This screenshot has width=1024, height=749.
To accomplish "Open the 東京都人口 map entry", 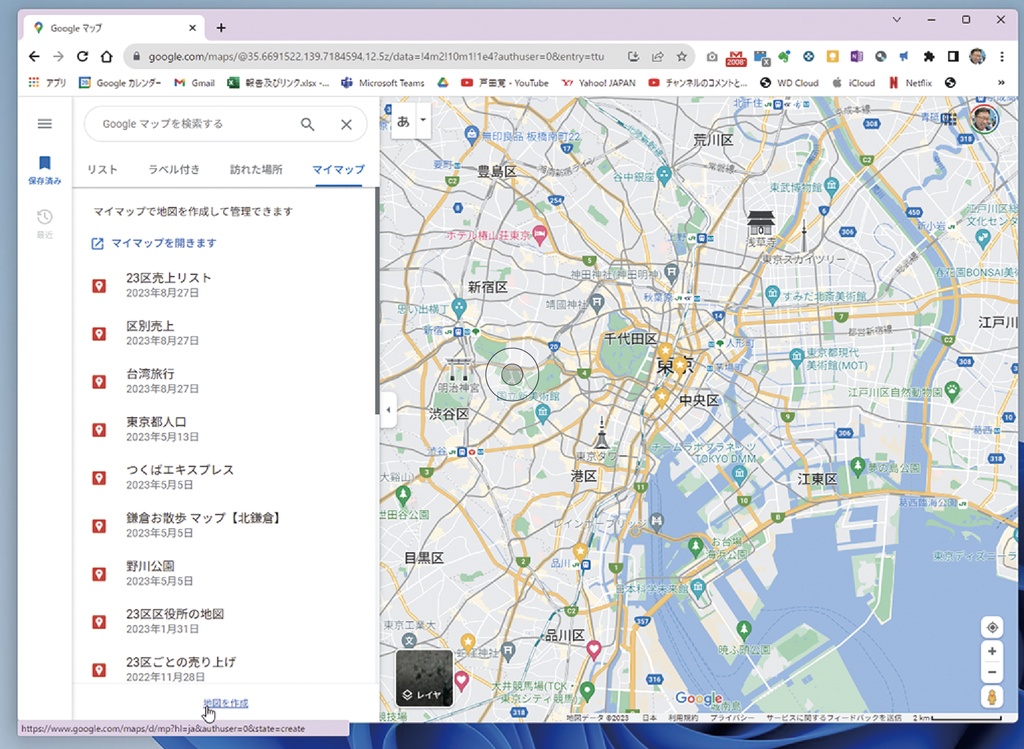I will tap(225, 429).
